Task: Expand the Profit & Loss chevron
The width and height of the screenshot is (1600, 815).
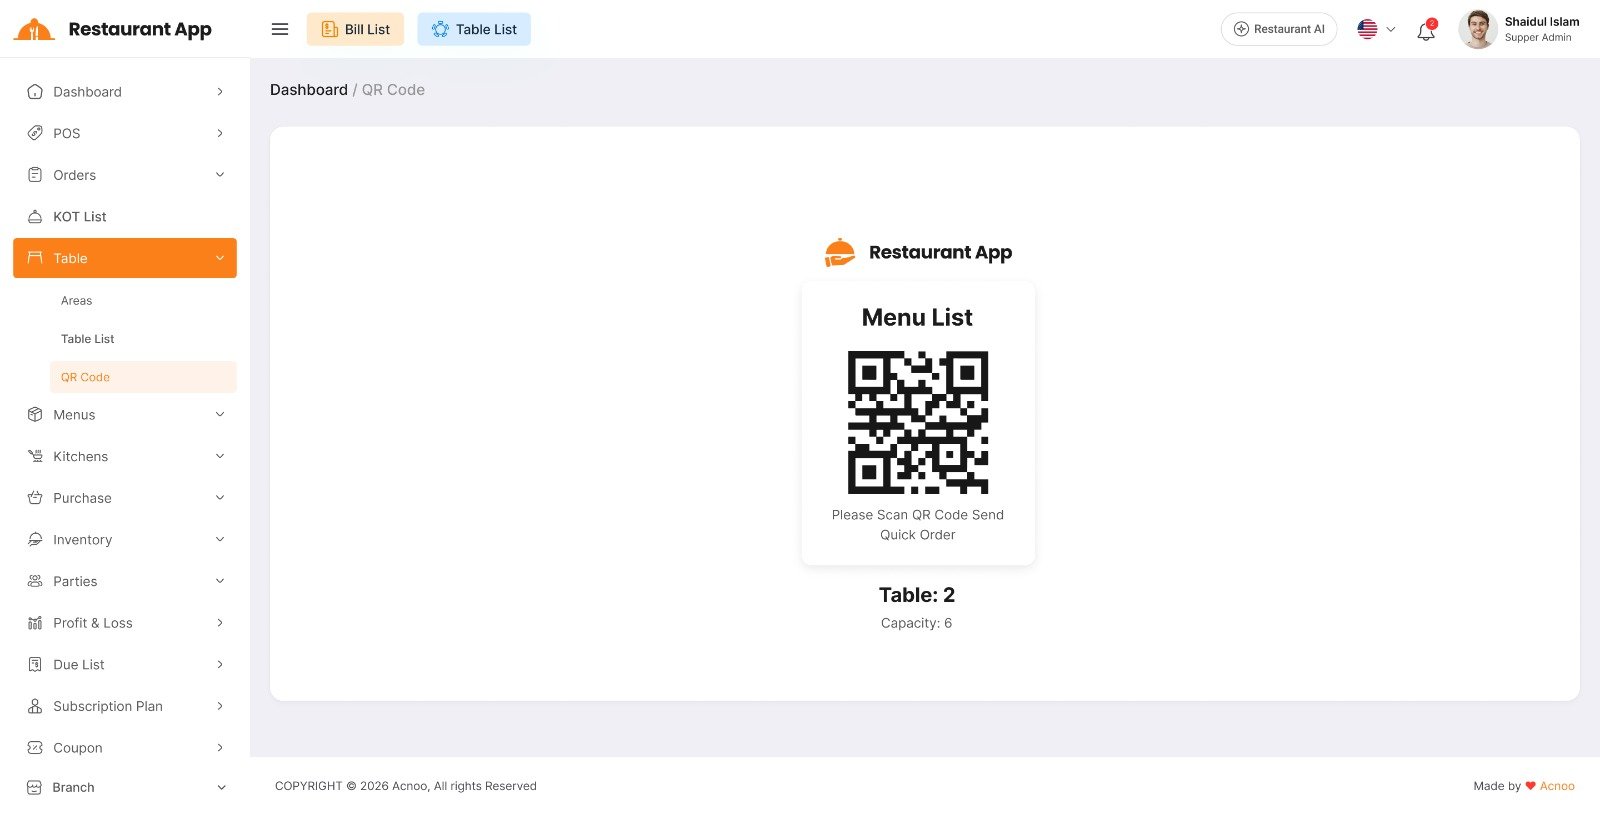Action: click(x=220, y=623)
